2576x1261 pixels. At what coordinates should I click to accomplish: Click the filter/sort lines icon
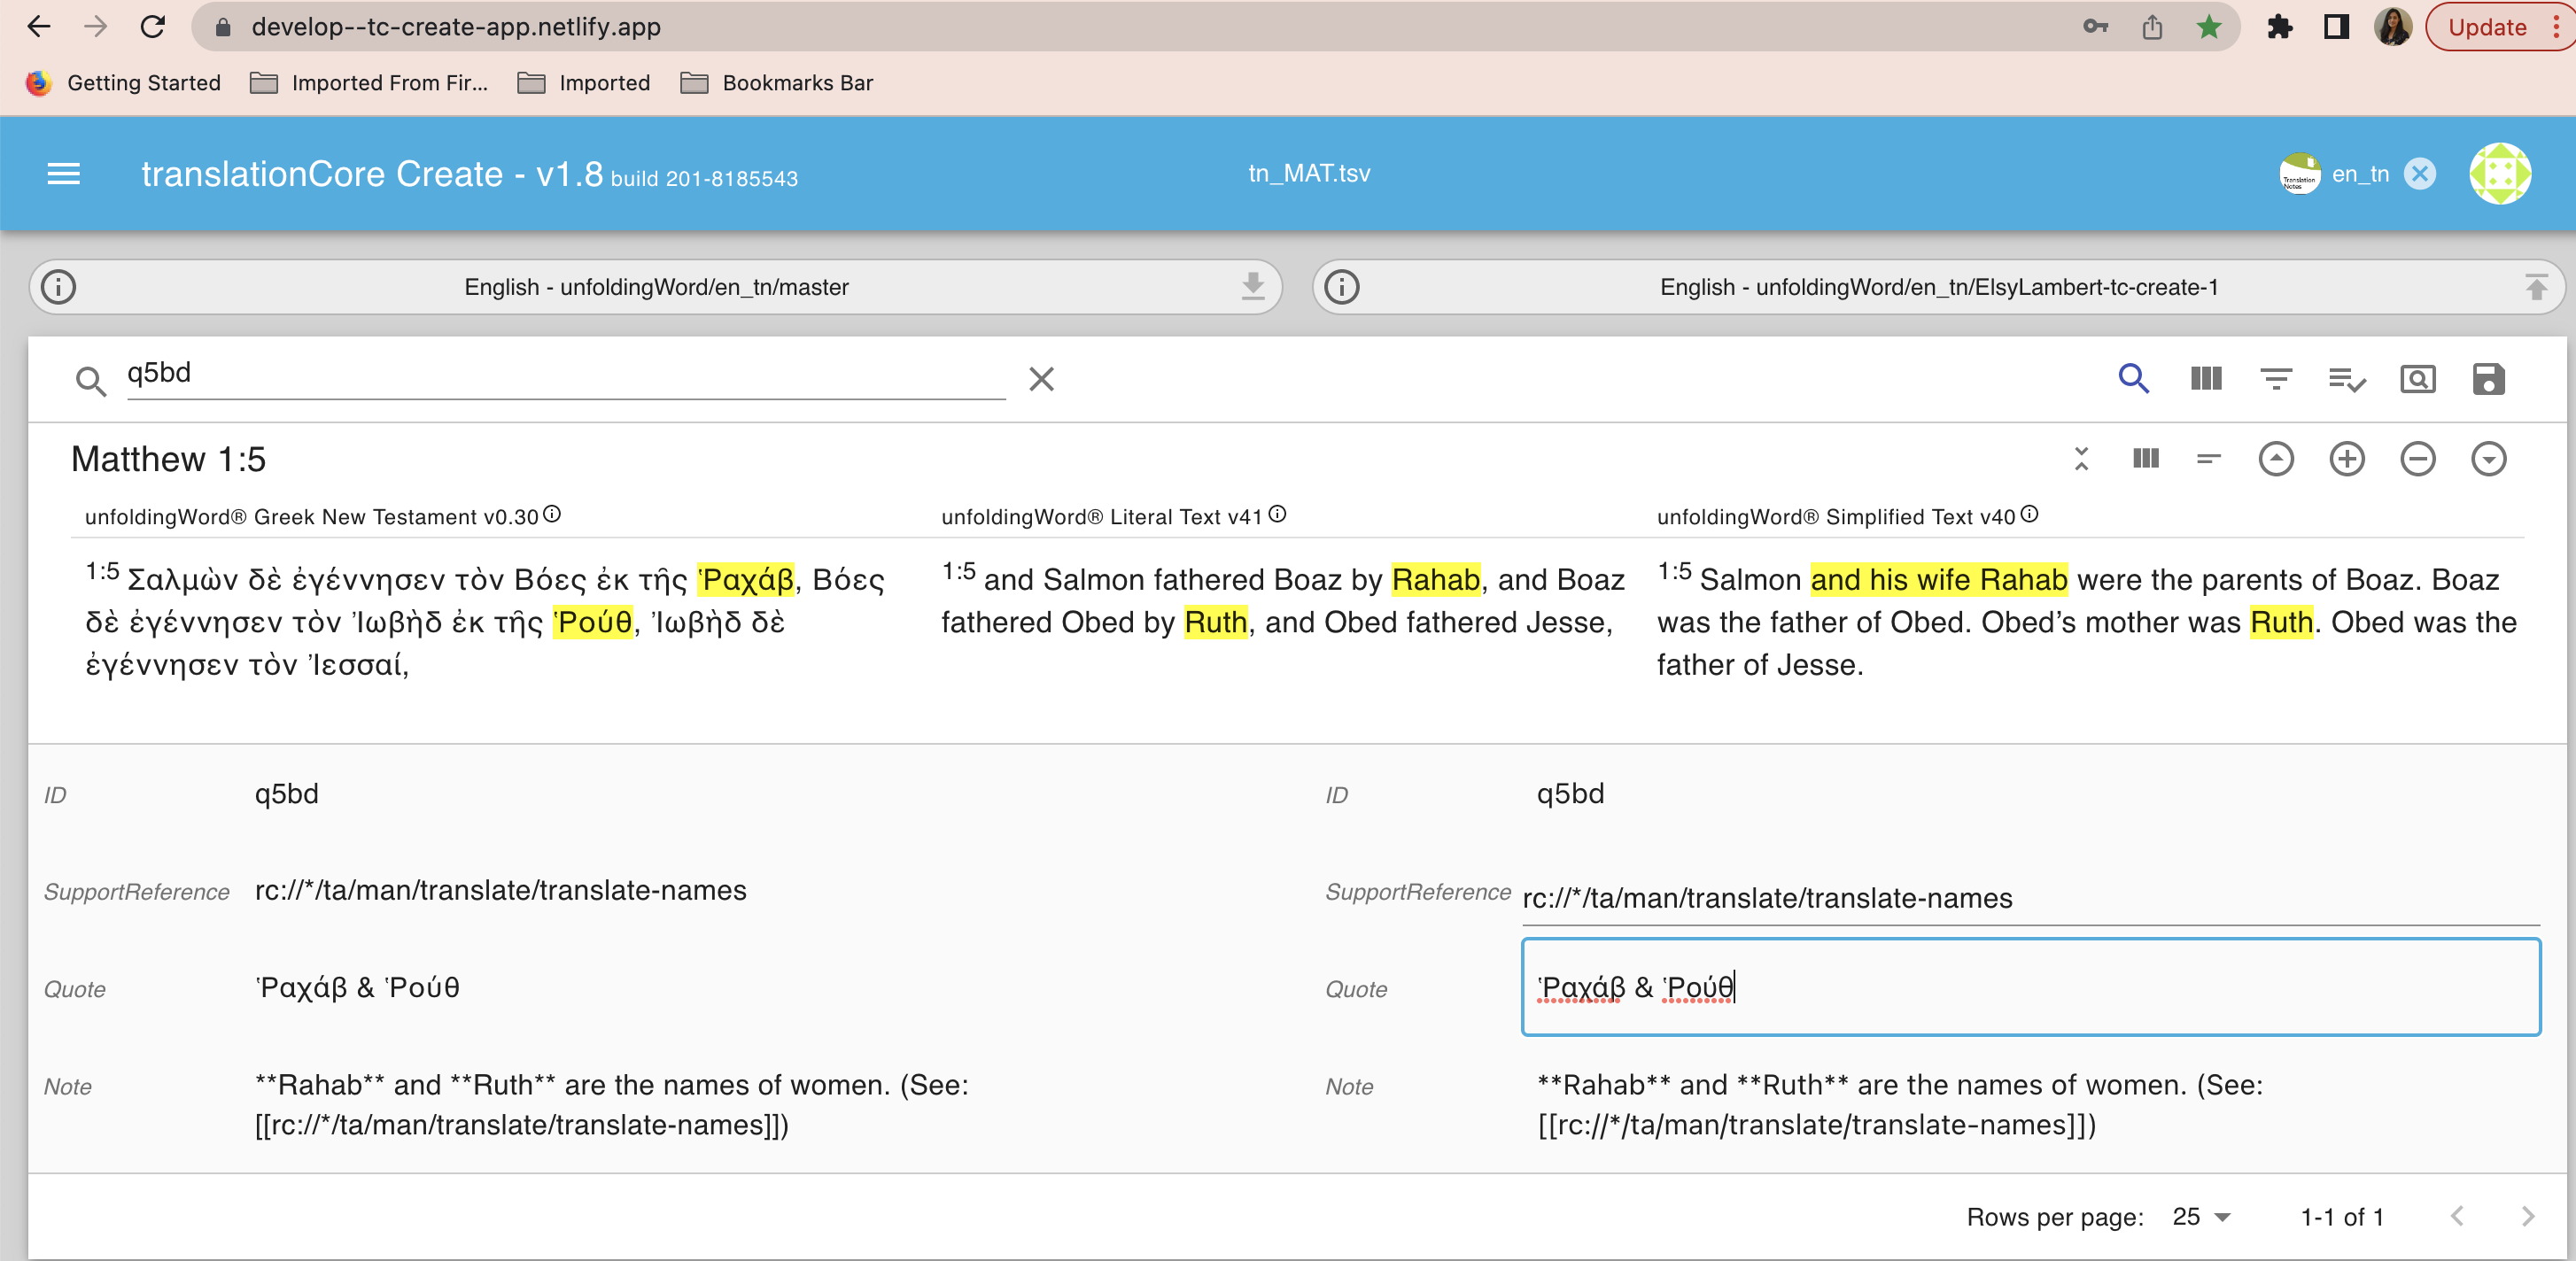point(2276,381)
